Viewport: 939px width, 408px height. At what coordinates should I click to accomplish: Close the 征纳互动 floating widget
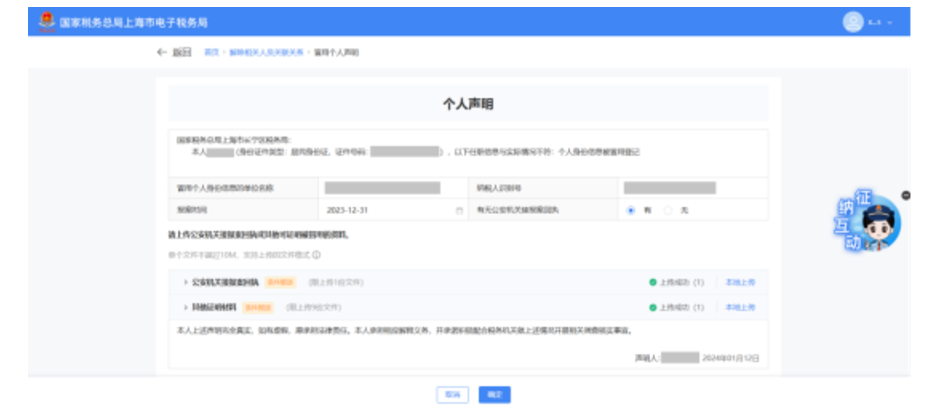[x=906, y=195]
